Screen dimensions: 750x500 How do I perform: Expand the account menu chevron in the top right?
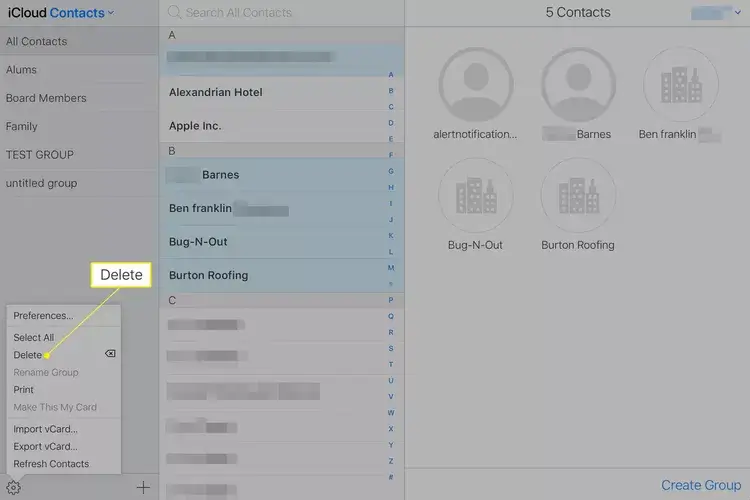pos(738,12)
